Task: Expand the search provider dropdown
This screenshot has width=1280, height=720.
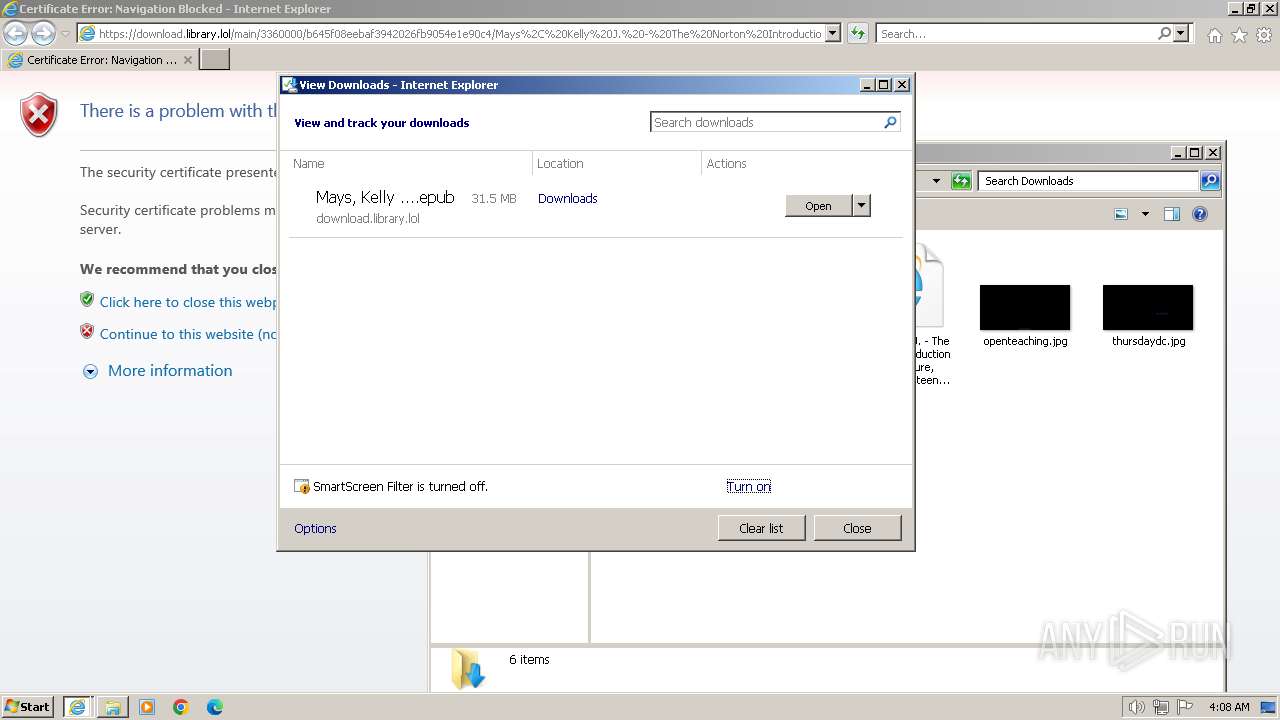Action: tap(1181, 33)
